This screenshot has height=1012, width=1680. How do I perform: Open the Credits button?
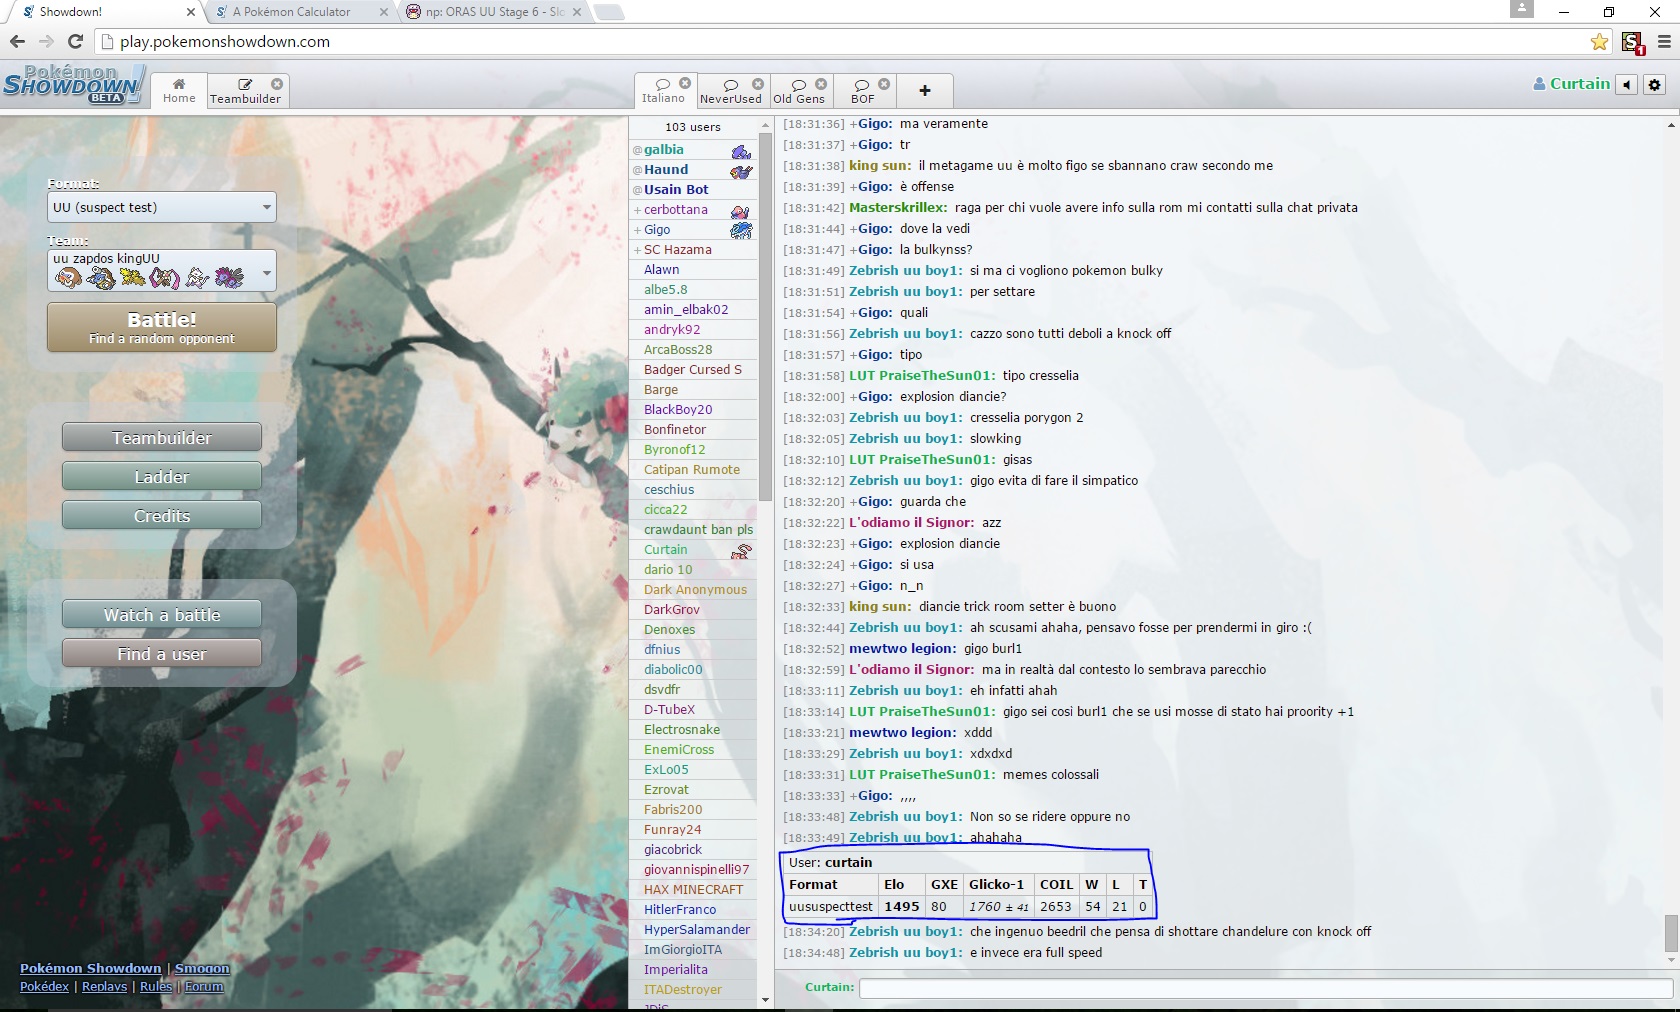click(x=162, y=516)
